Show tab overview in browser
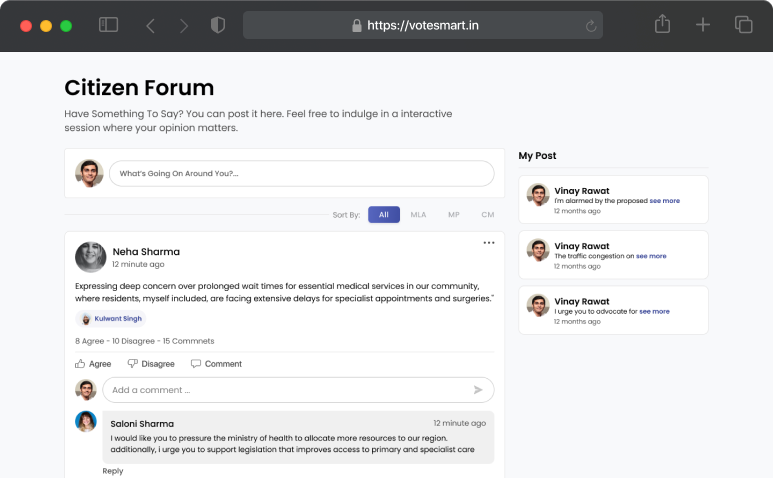This screenshot has height=478, width=774. tap(743, 25)
